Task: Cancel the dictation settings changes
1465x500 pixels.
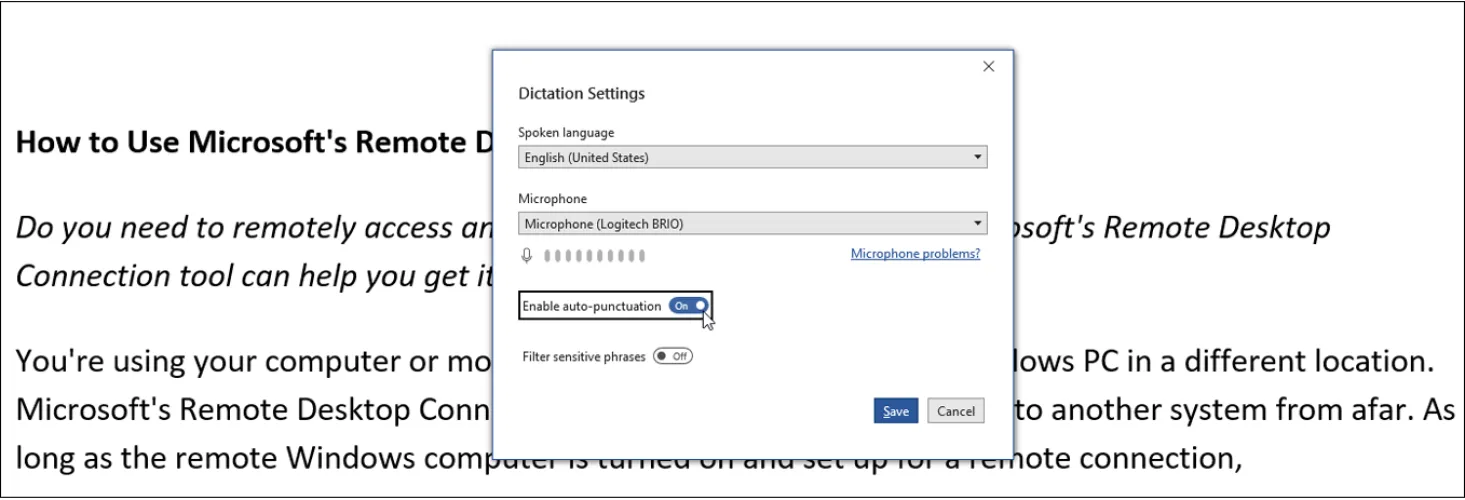Action: [955, 411]
